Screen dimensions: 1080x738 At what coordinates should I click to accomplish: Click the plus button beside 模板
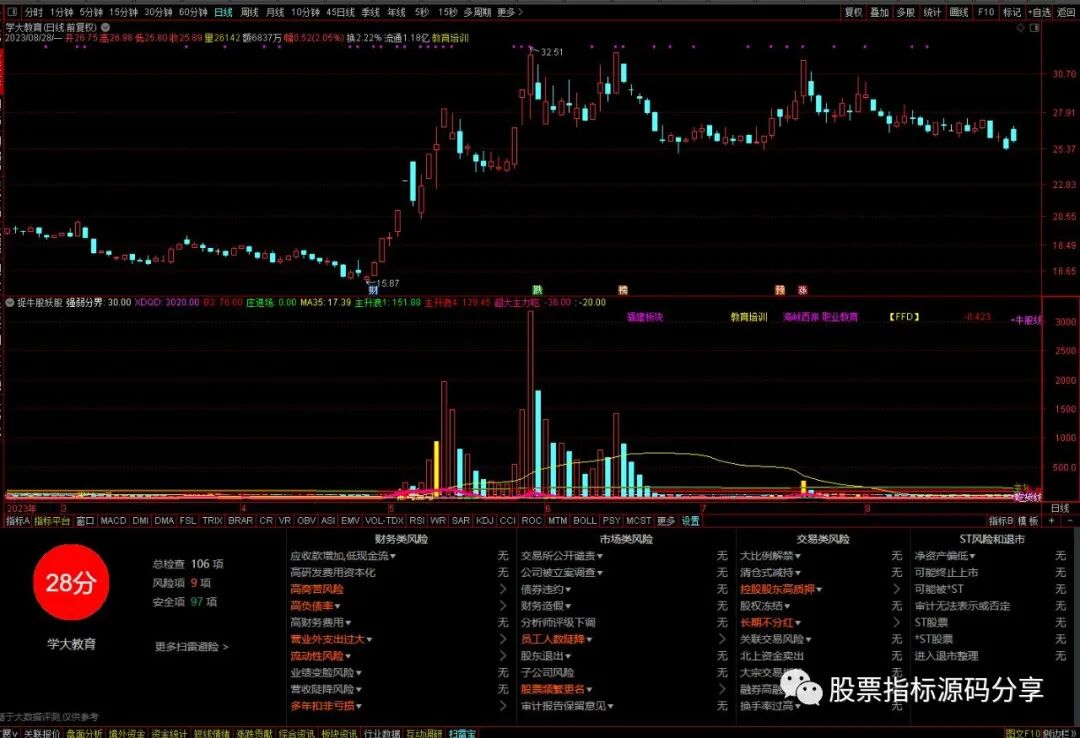tap(1051, 521)
